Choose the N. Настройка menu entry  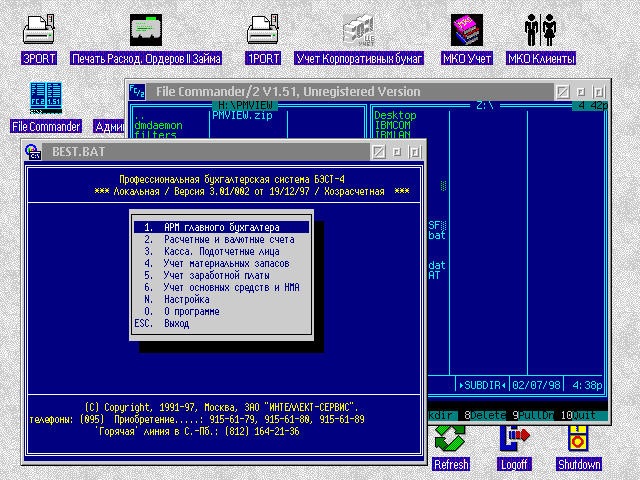point(221,300)
